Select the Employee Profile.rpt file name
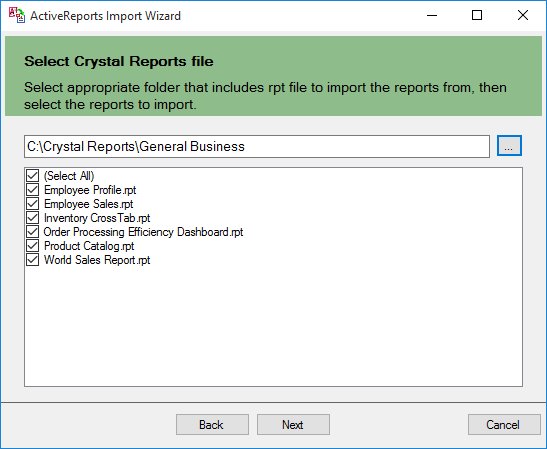 tap(90, 190)
